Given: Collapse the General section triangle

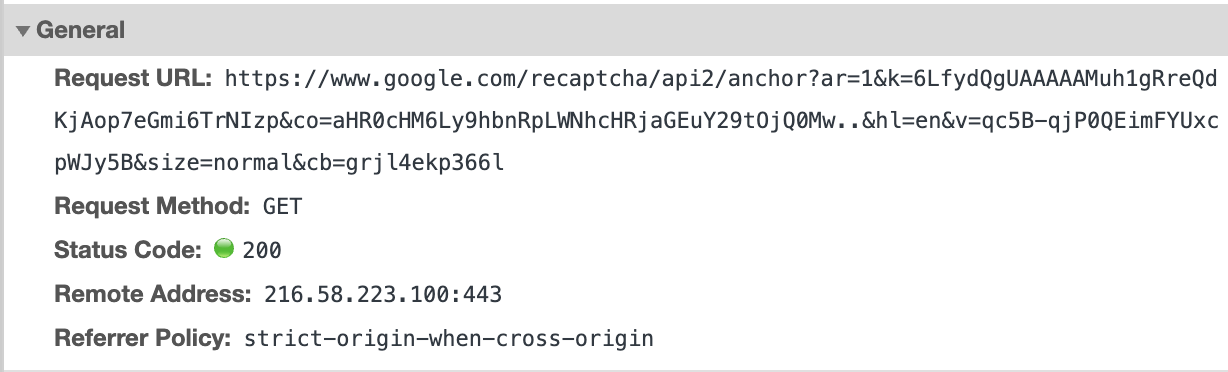Looking at the screenshot, I should click(24, 31).
